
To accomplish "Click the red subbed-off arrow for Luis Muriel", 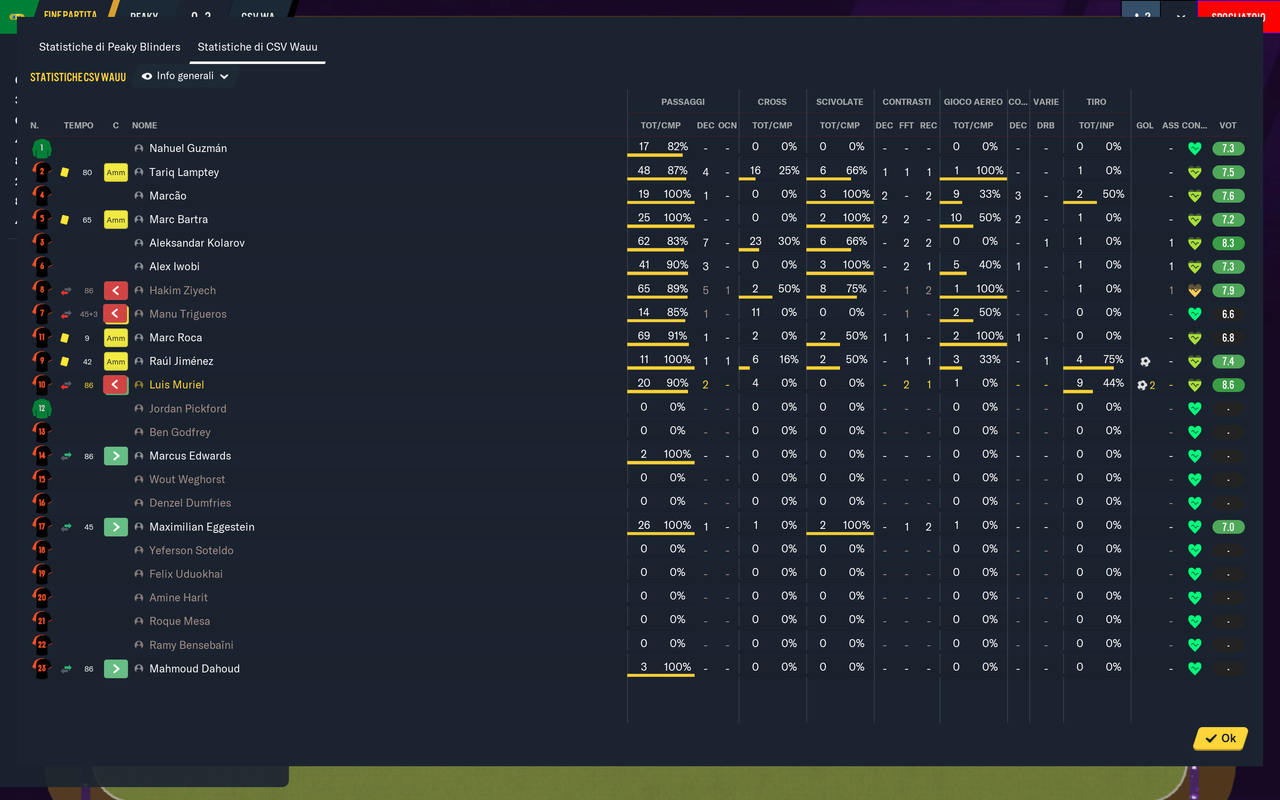I will pos(116,385).
